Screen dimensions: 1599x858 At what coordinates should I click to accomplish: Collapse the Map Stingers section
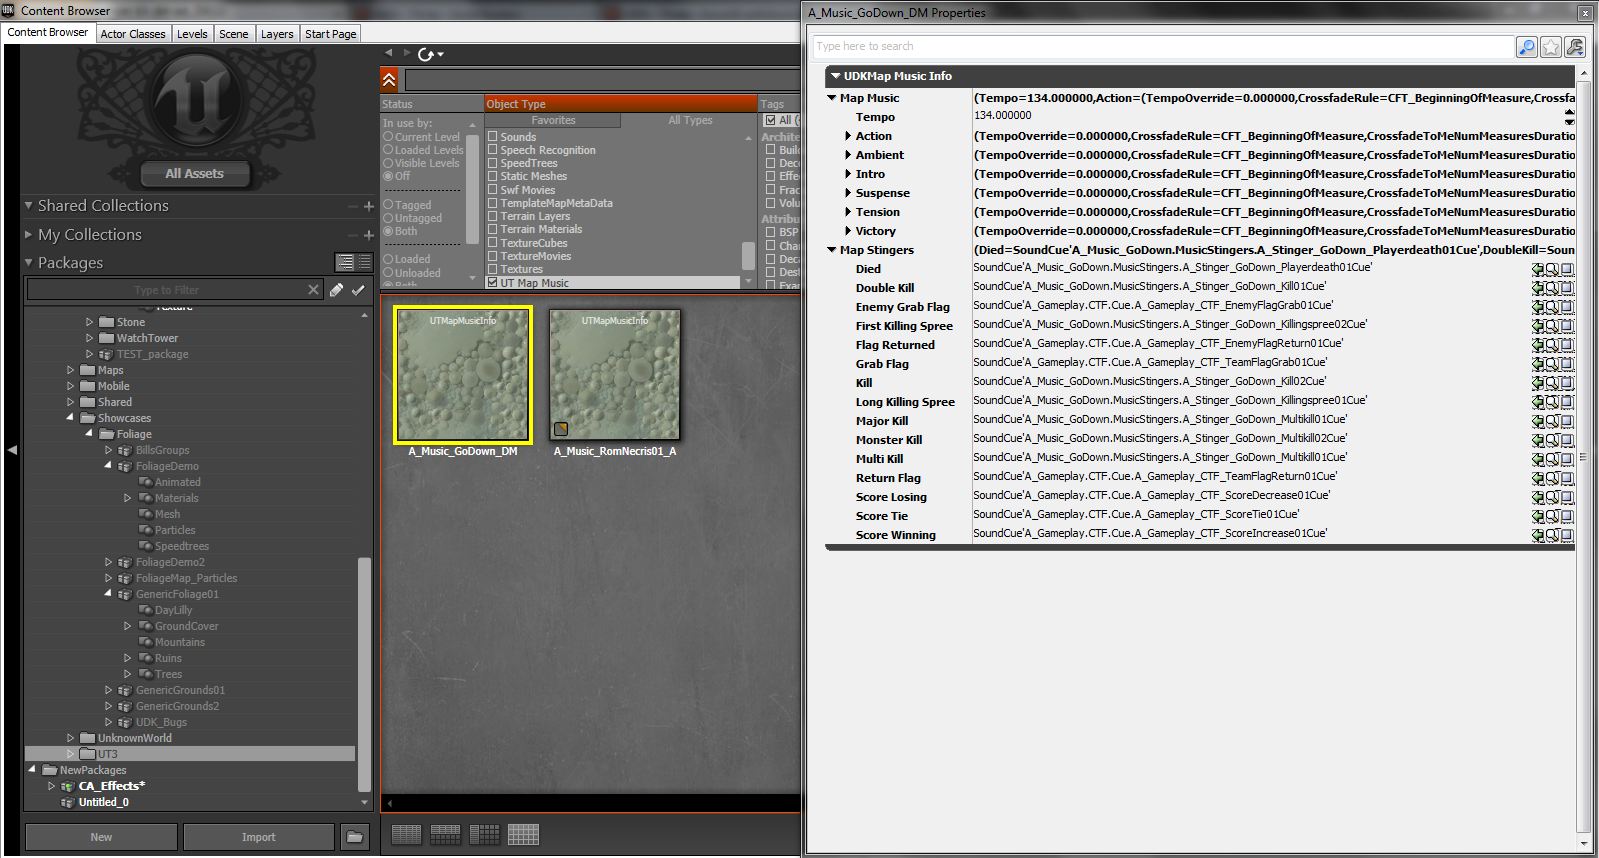click(x=832, y=250)
